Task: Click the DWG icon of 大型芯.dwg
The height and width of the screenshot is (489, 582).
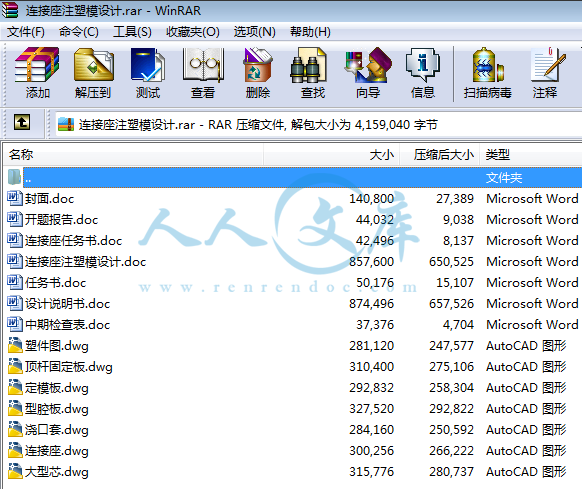Action: click(x=15, y=471)
